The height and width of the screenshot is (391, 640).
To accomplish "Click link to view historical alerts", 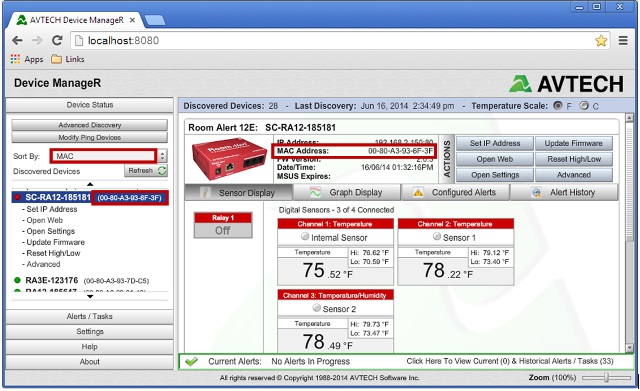I will pyautogui.click(x=510, y=361).
